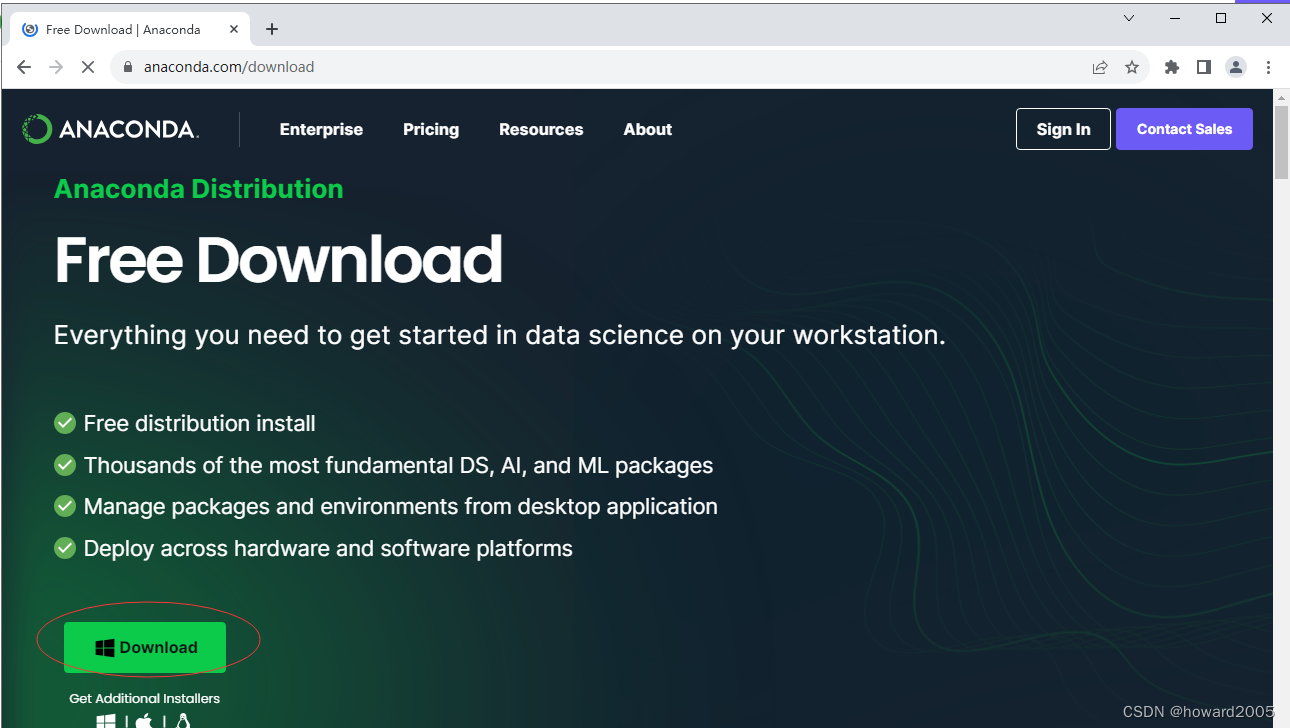Click the Sign In button
The width and height of the screenshot is (1290, 728).
point(1063,129)
